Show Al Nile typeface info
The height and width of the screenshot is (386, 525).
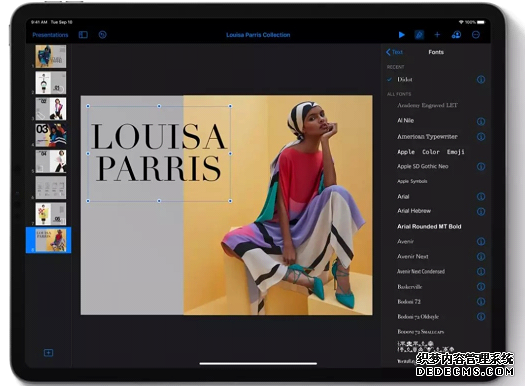[481, 121]
